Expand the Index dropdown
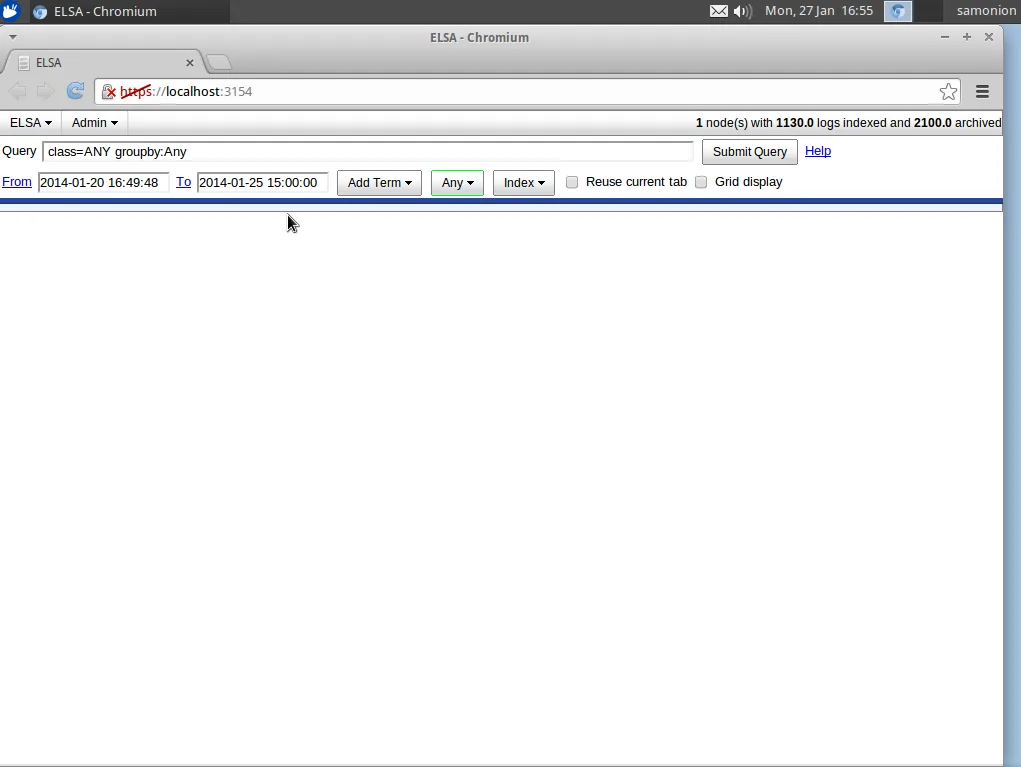 (524, 183)
